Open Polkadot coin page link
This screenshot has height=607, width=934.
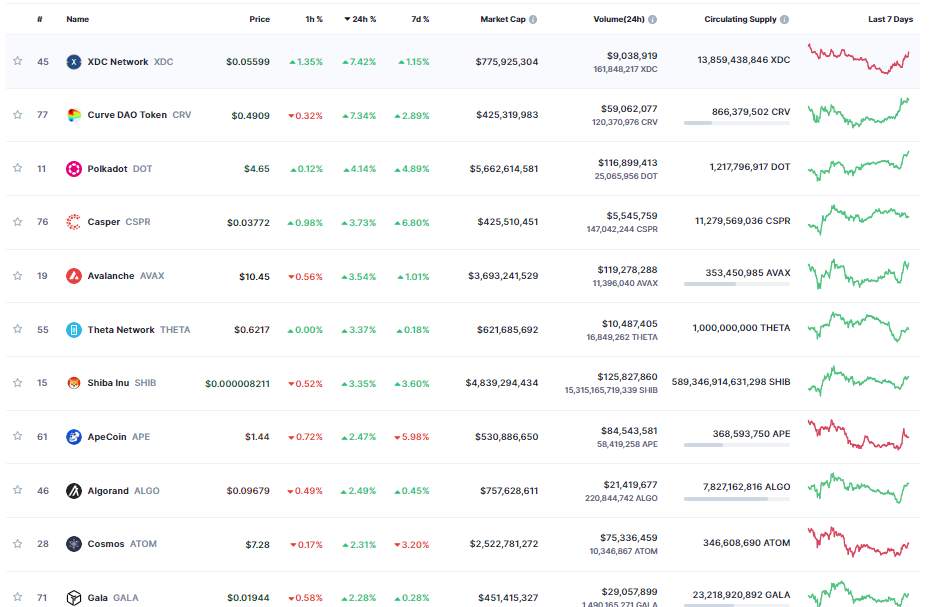tap(120, 169)
